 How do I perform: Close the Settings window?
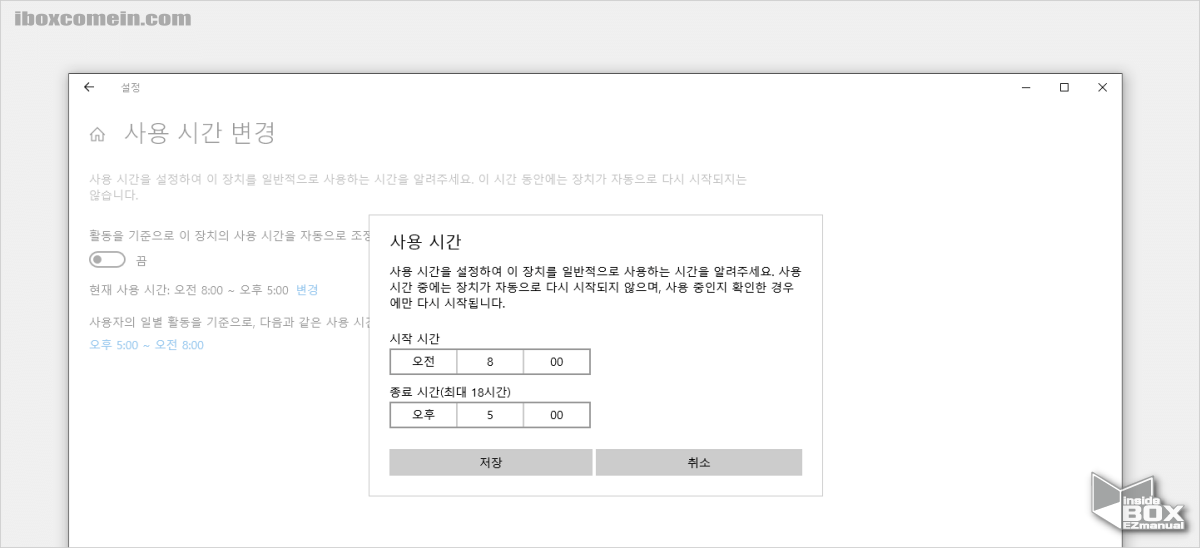pos(1102,87)
